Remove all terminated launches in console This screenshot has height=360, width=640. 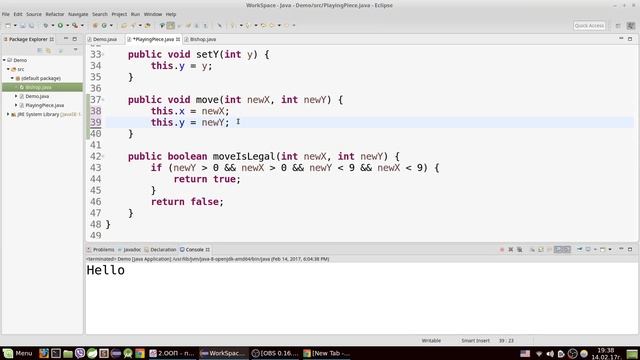click(x=519, y=249)
